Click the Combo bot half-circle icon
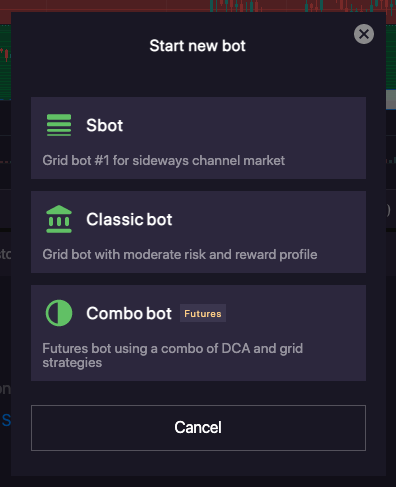This screenshot has height=487, width=396. [59, 313]
